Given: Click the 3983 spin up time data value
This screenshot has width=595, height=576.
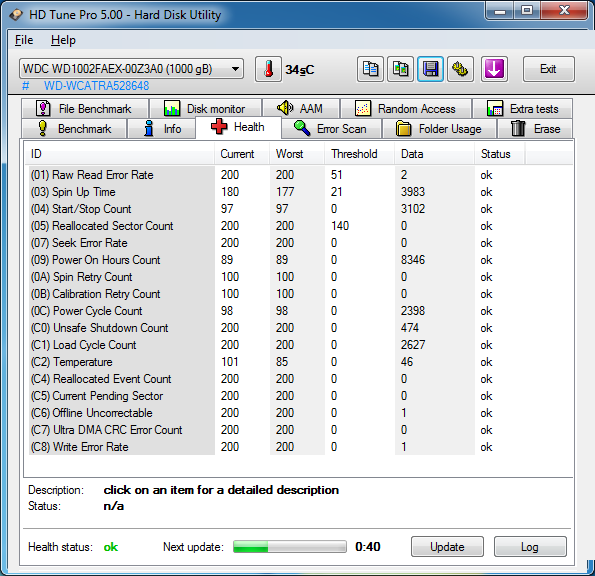Looking at the screenshot, I should tap(413, 192).
